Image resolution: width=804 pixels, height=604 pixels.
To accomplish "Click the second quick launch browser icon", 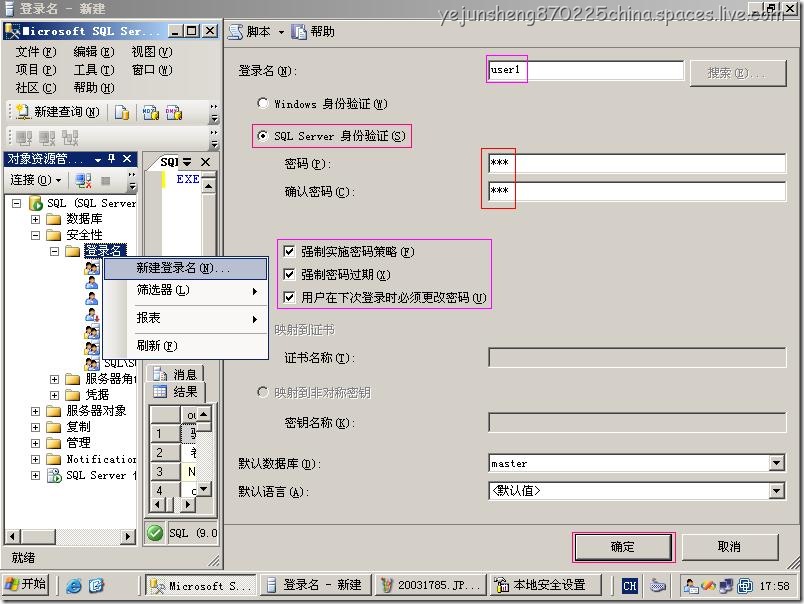I will click(x=96, y=586).
